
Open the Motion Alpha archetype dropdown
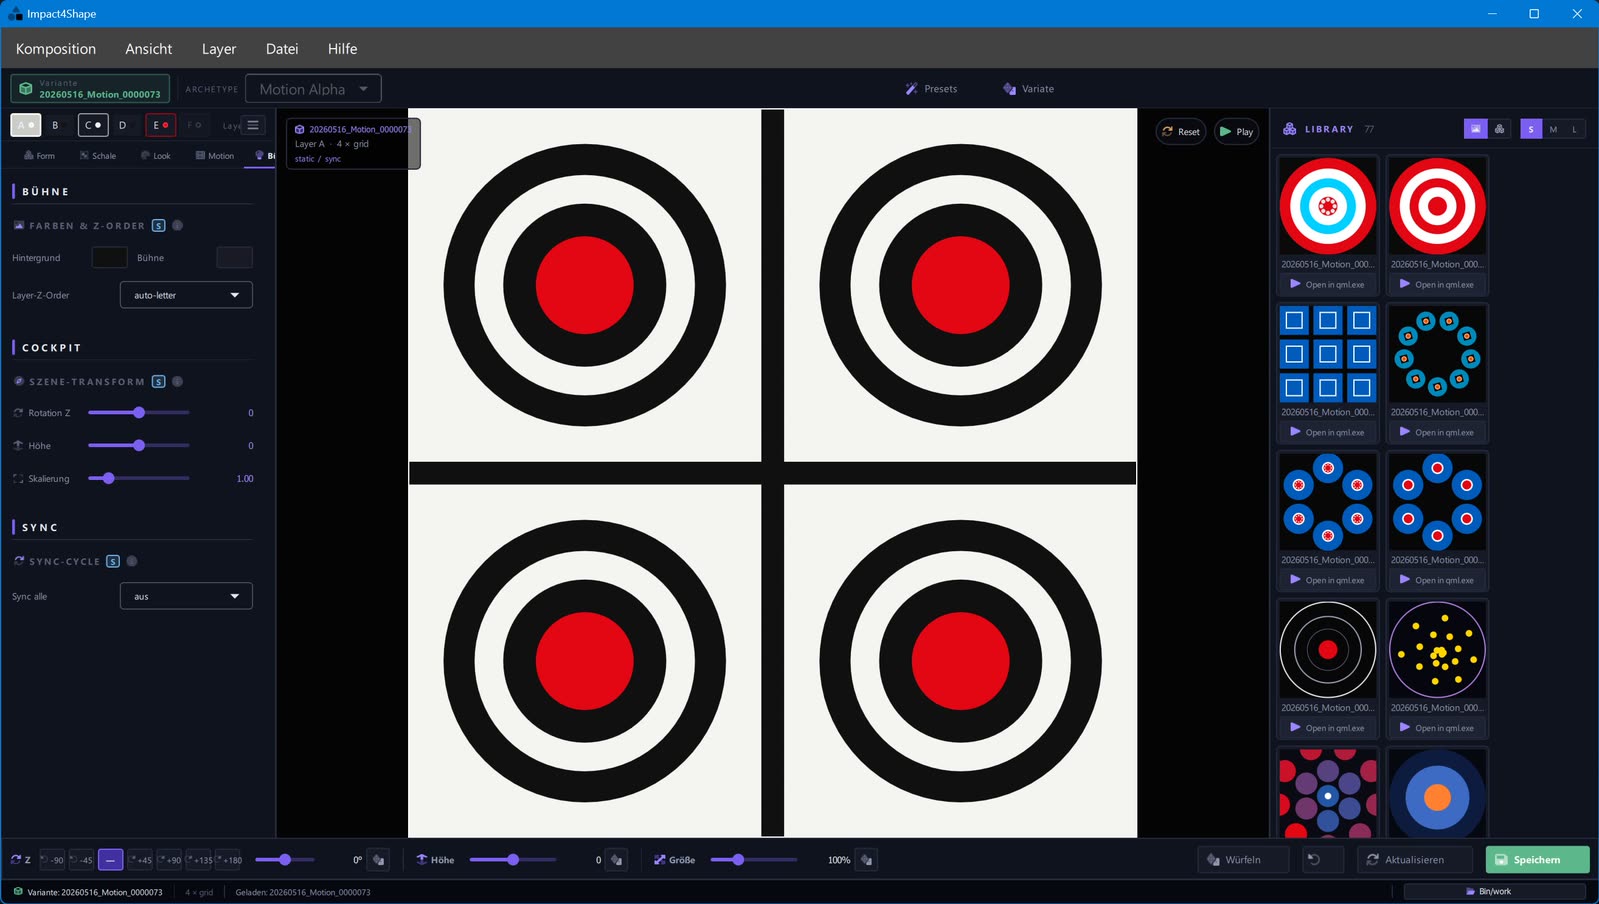pos(313,89)
